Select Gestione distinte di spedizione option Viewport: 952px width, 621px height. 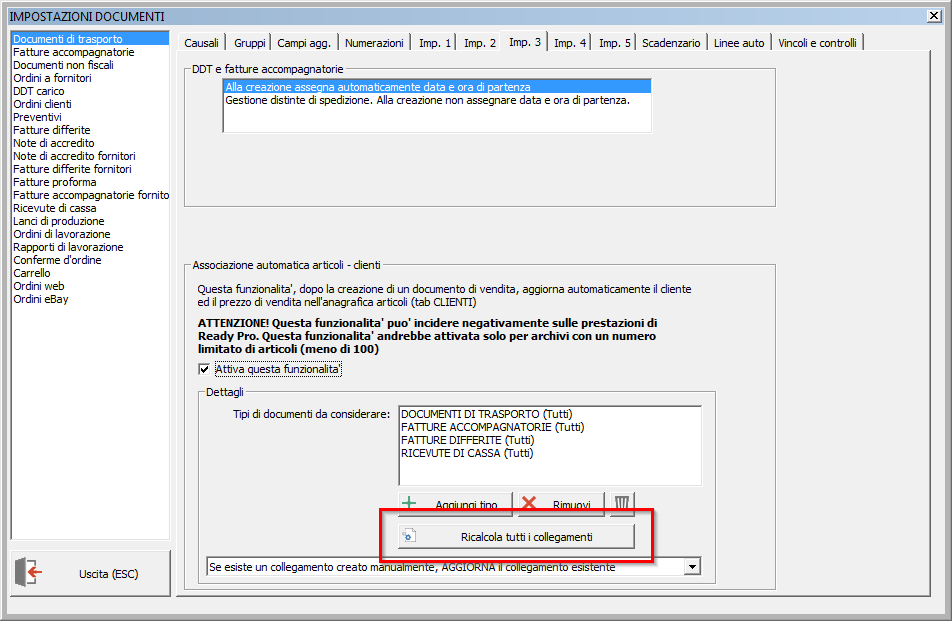(437, 100)
